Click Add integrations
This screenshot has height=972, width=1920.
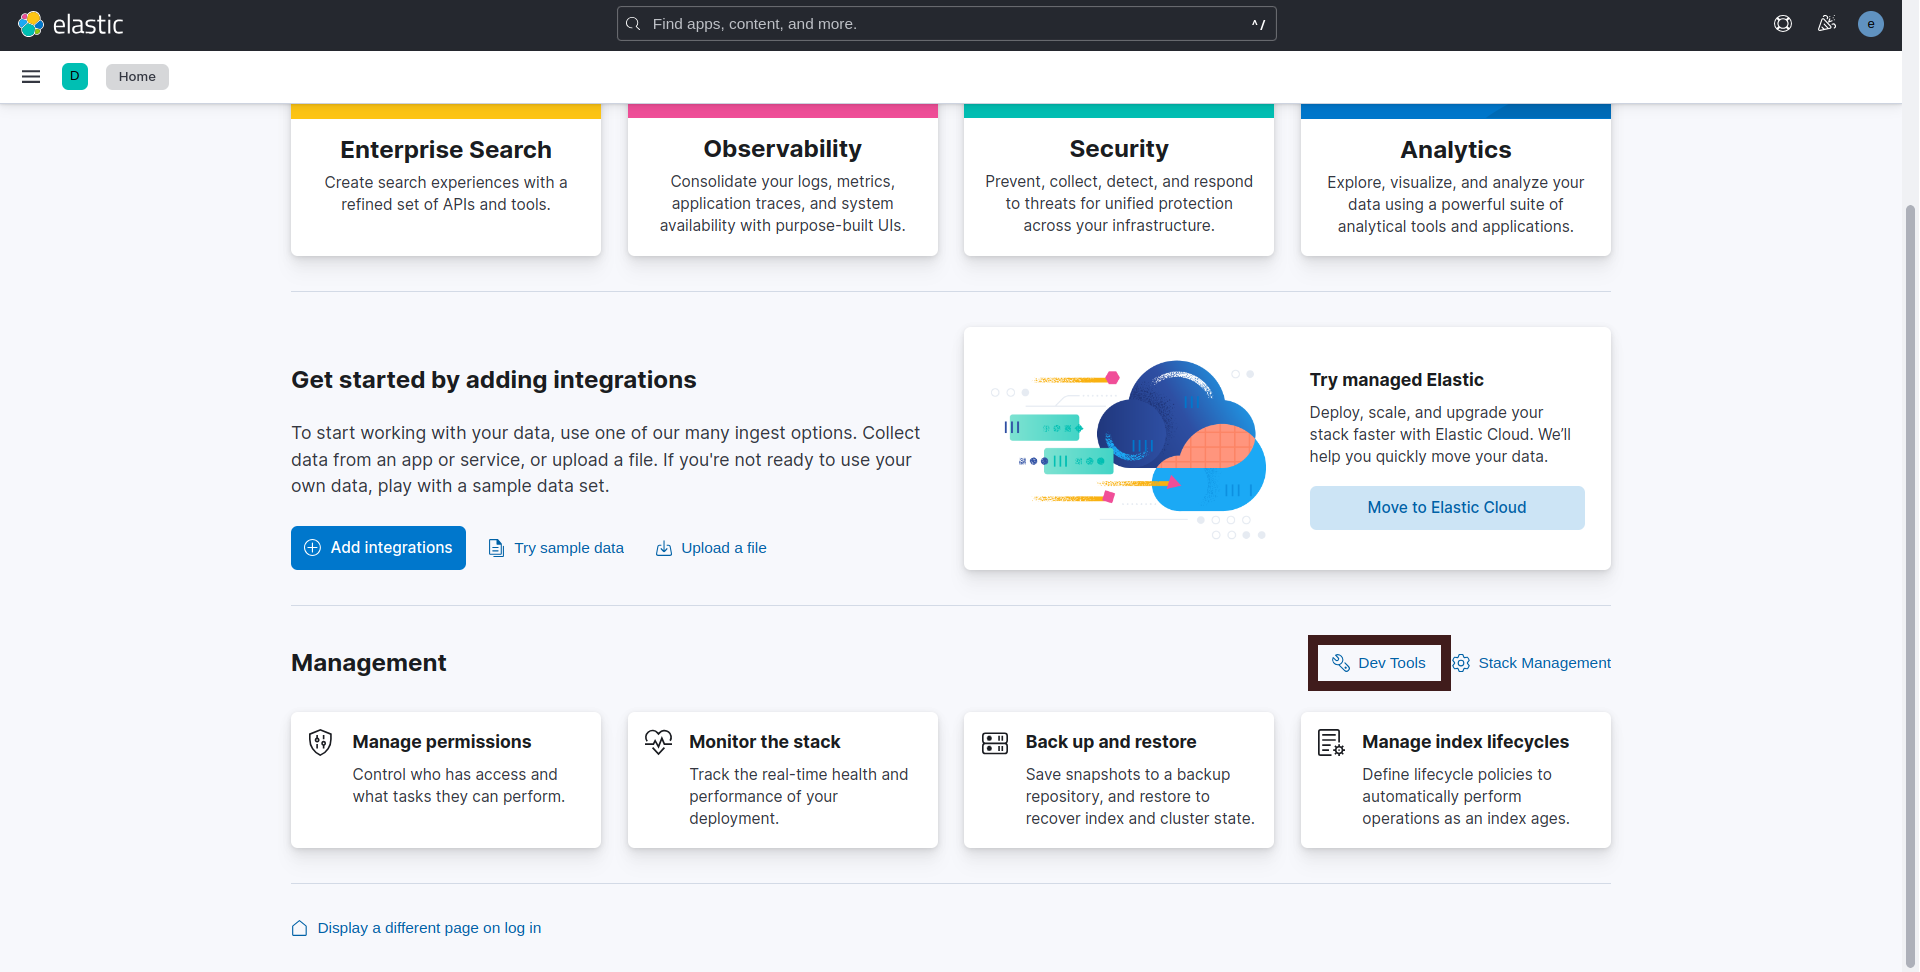click(x=378, y=547)
